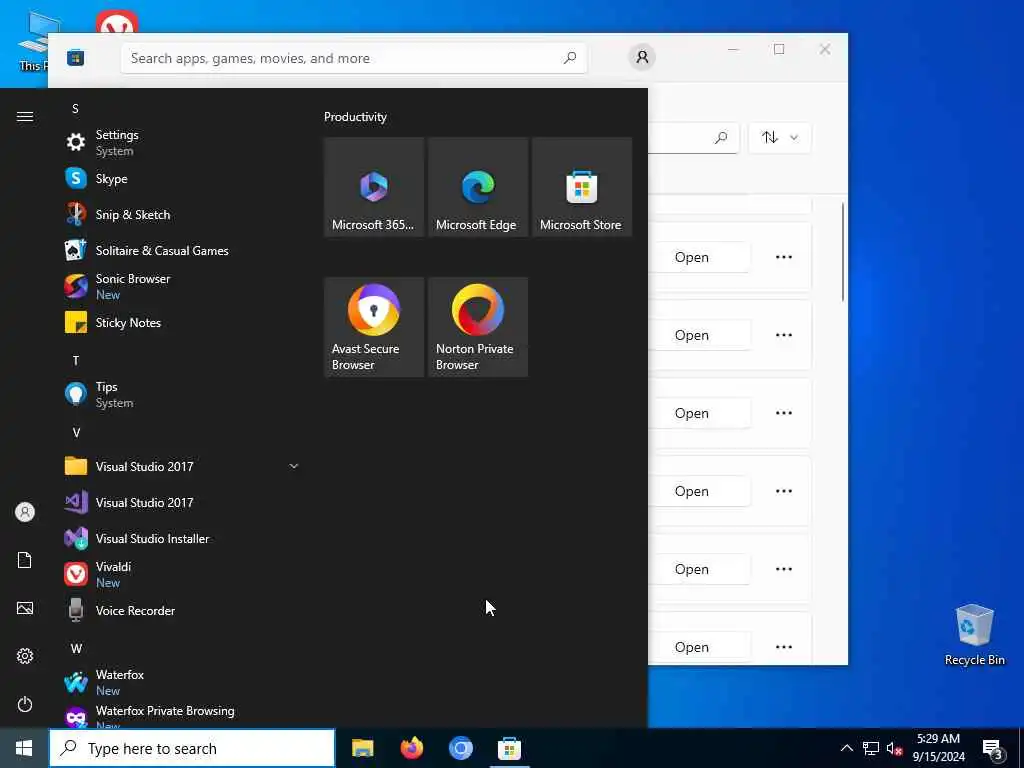This screenshot has width=1024, height=768.
Task: Click the Microsoft Store home logo
Action: [76, 57]
